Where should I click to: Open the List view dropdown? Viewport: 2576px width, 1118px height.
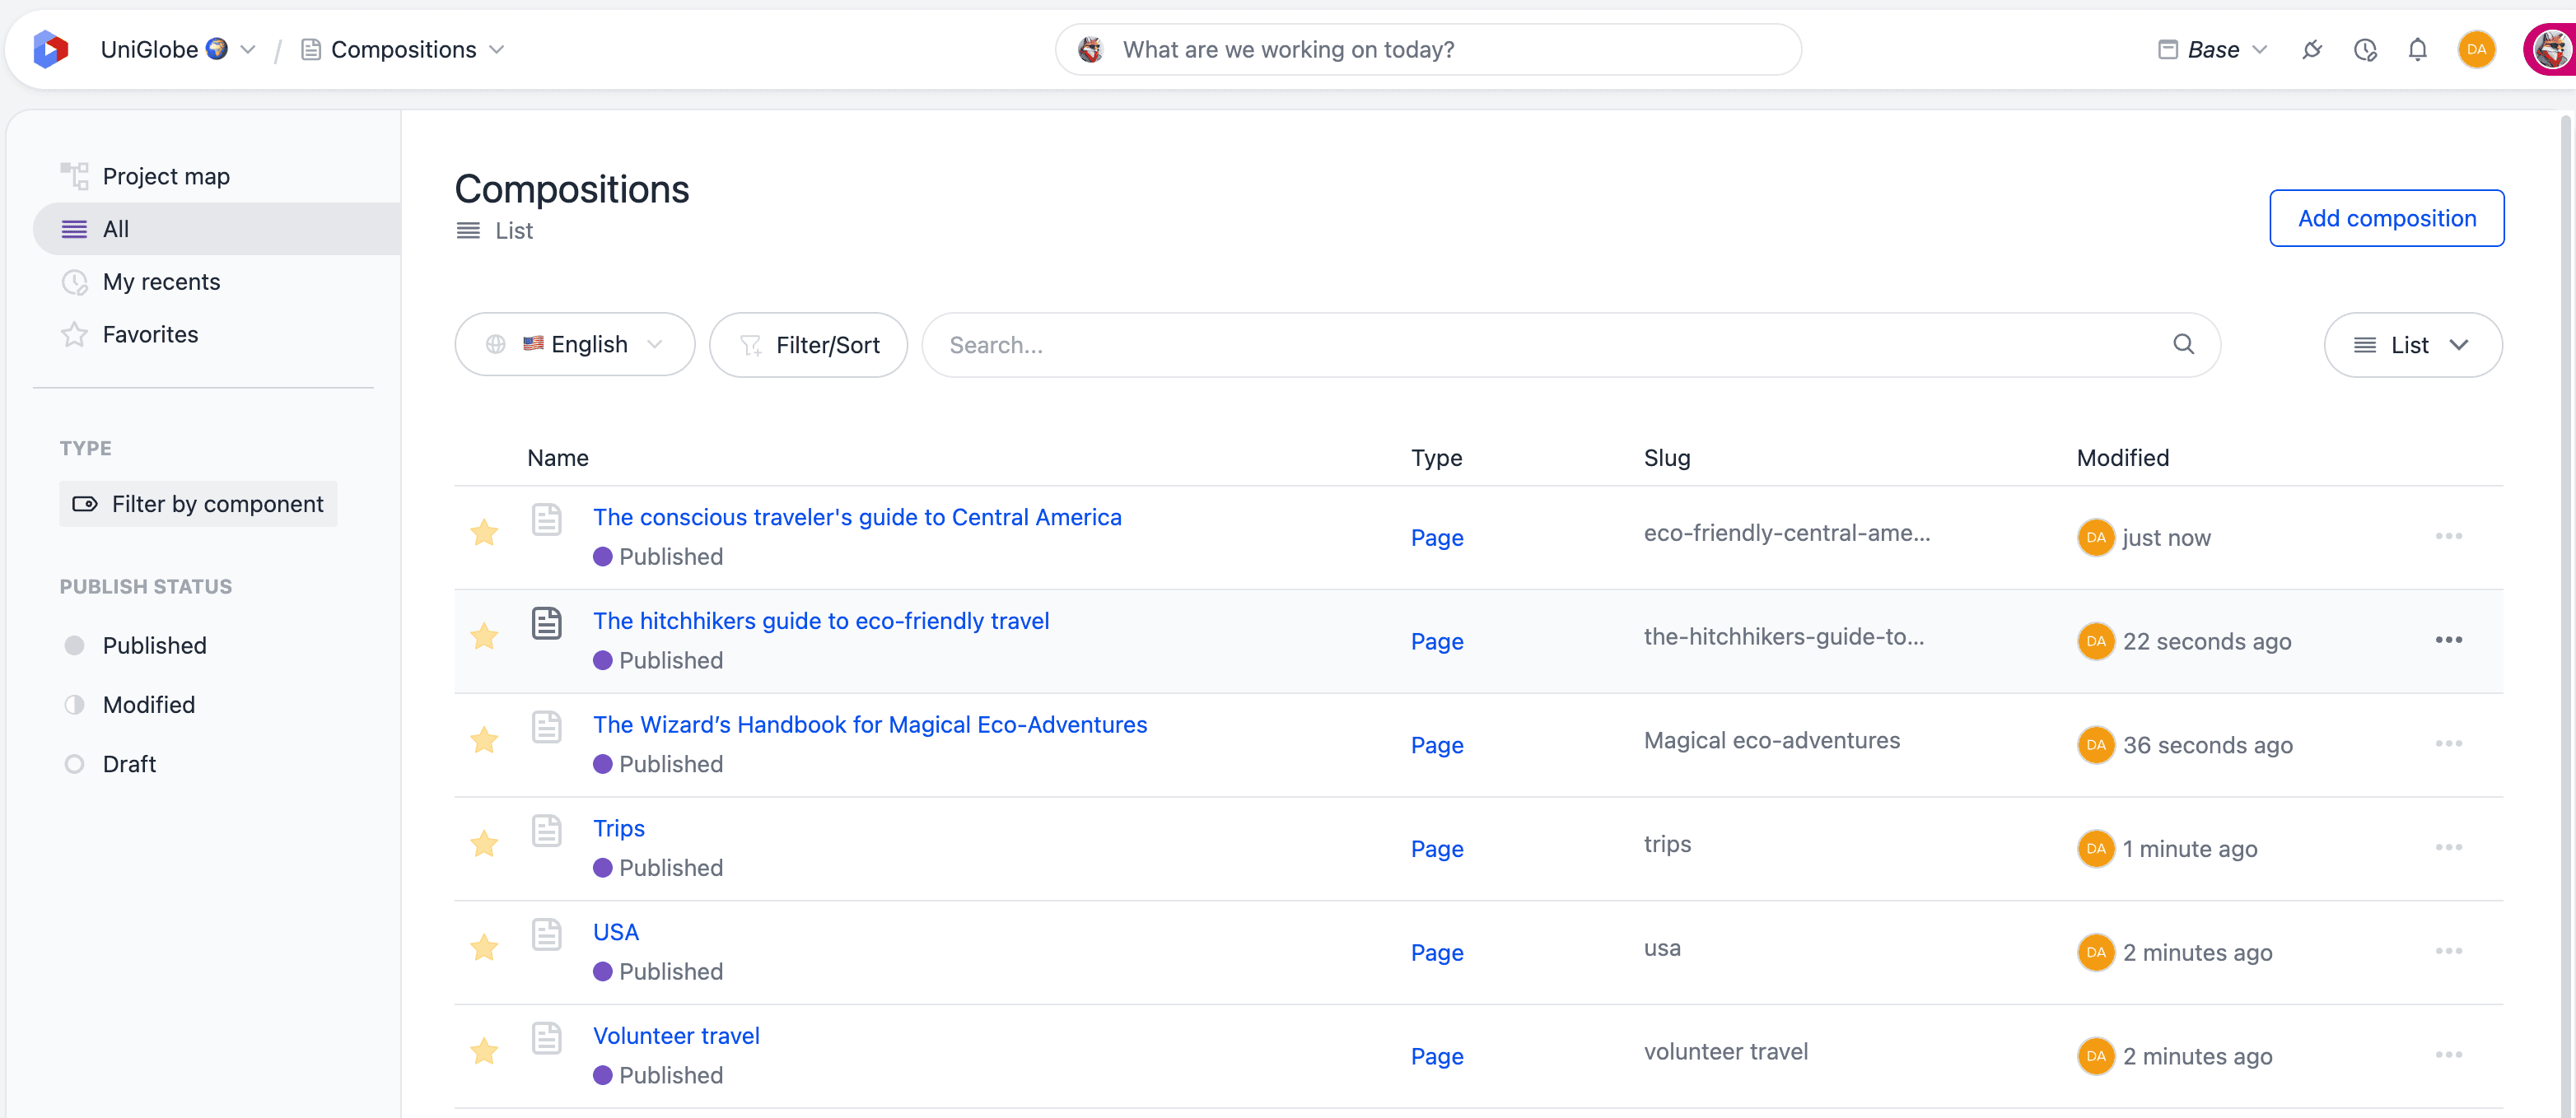click(x=2413, y=345)
